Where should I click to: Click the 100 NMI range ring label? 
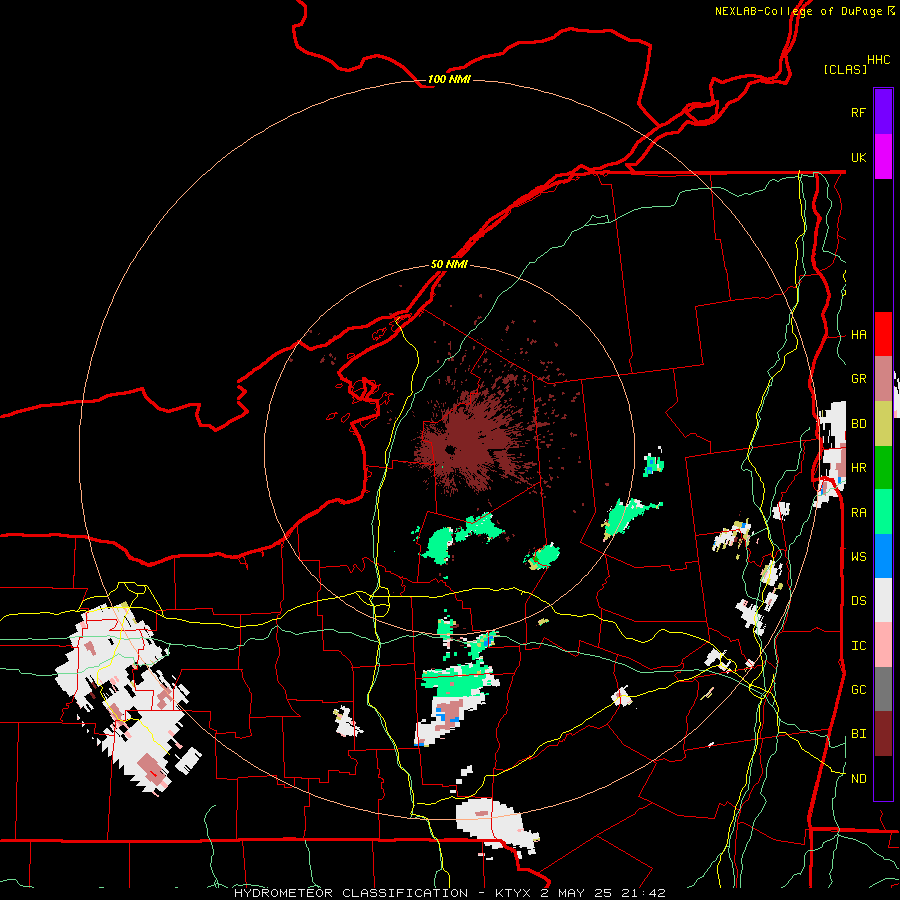tap(449, 79)
